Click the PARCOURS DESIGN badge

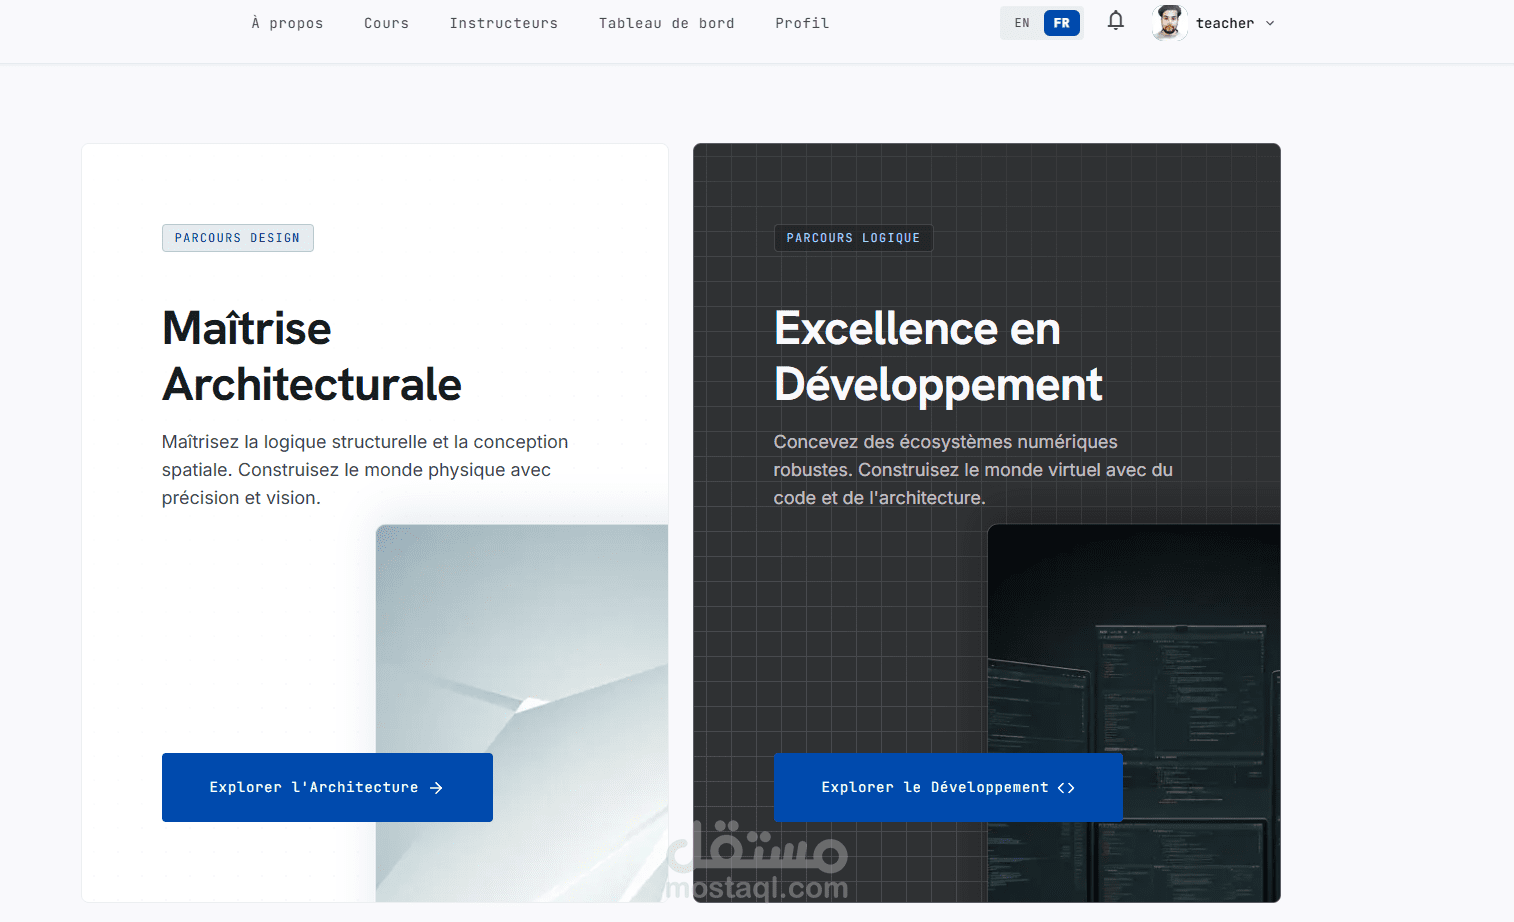click(x=238, y=238)
